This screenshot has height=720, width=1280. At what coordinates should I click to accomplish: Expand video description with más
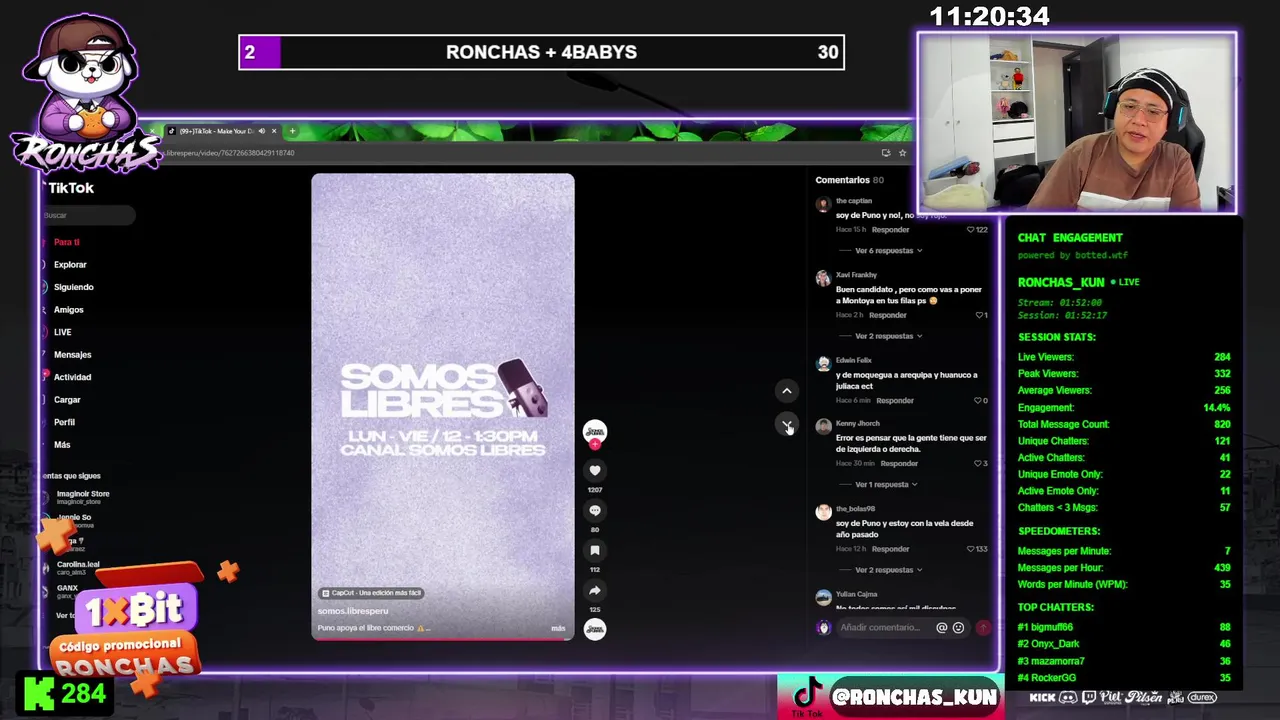(558, 628)
